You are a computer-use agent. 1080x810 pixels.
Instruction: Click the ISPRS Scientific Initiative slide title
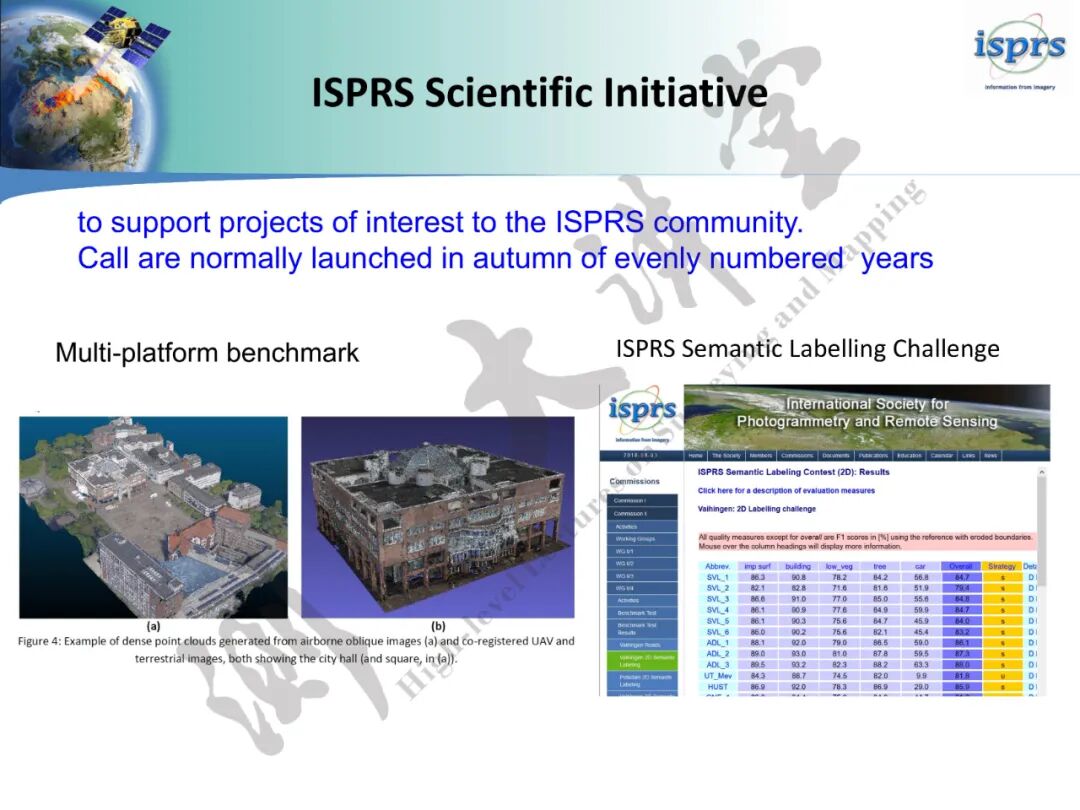539,92
